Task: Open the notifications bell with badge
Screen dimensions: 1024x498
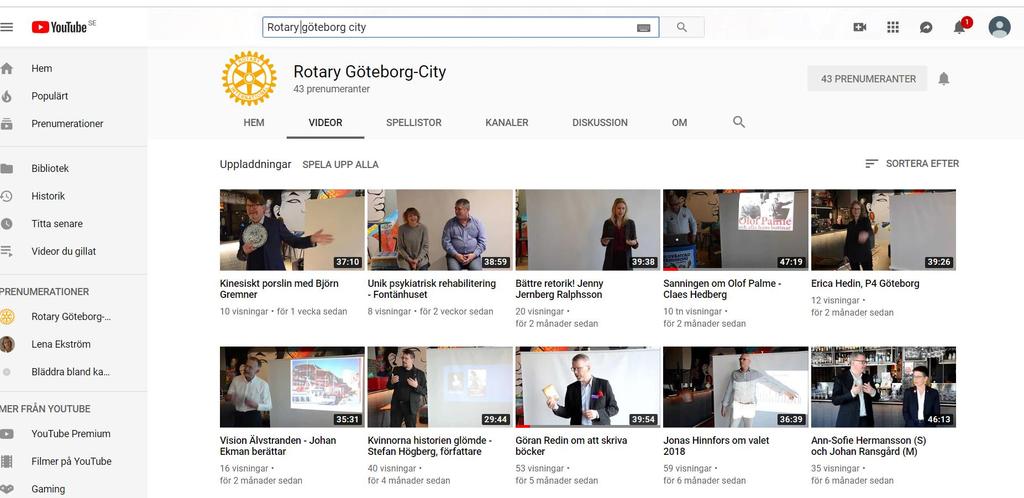Action: point(961,26)
